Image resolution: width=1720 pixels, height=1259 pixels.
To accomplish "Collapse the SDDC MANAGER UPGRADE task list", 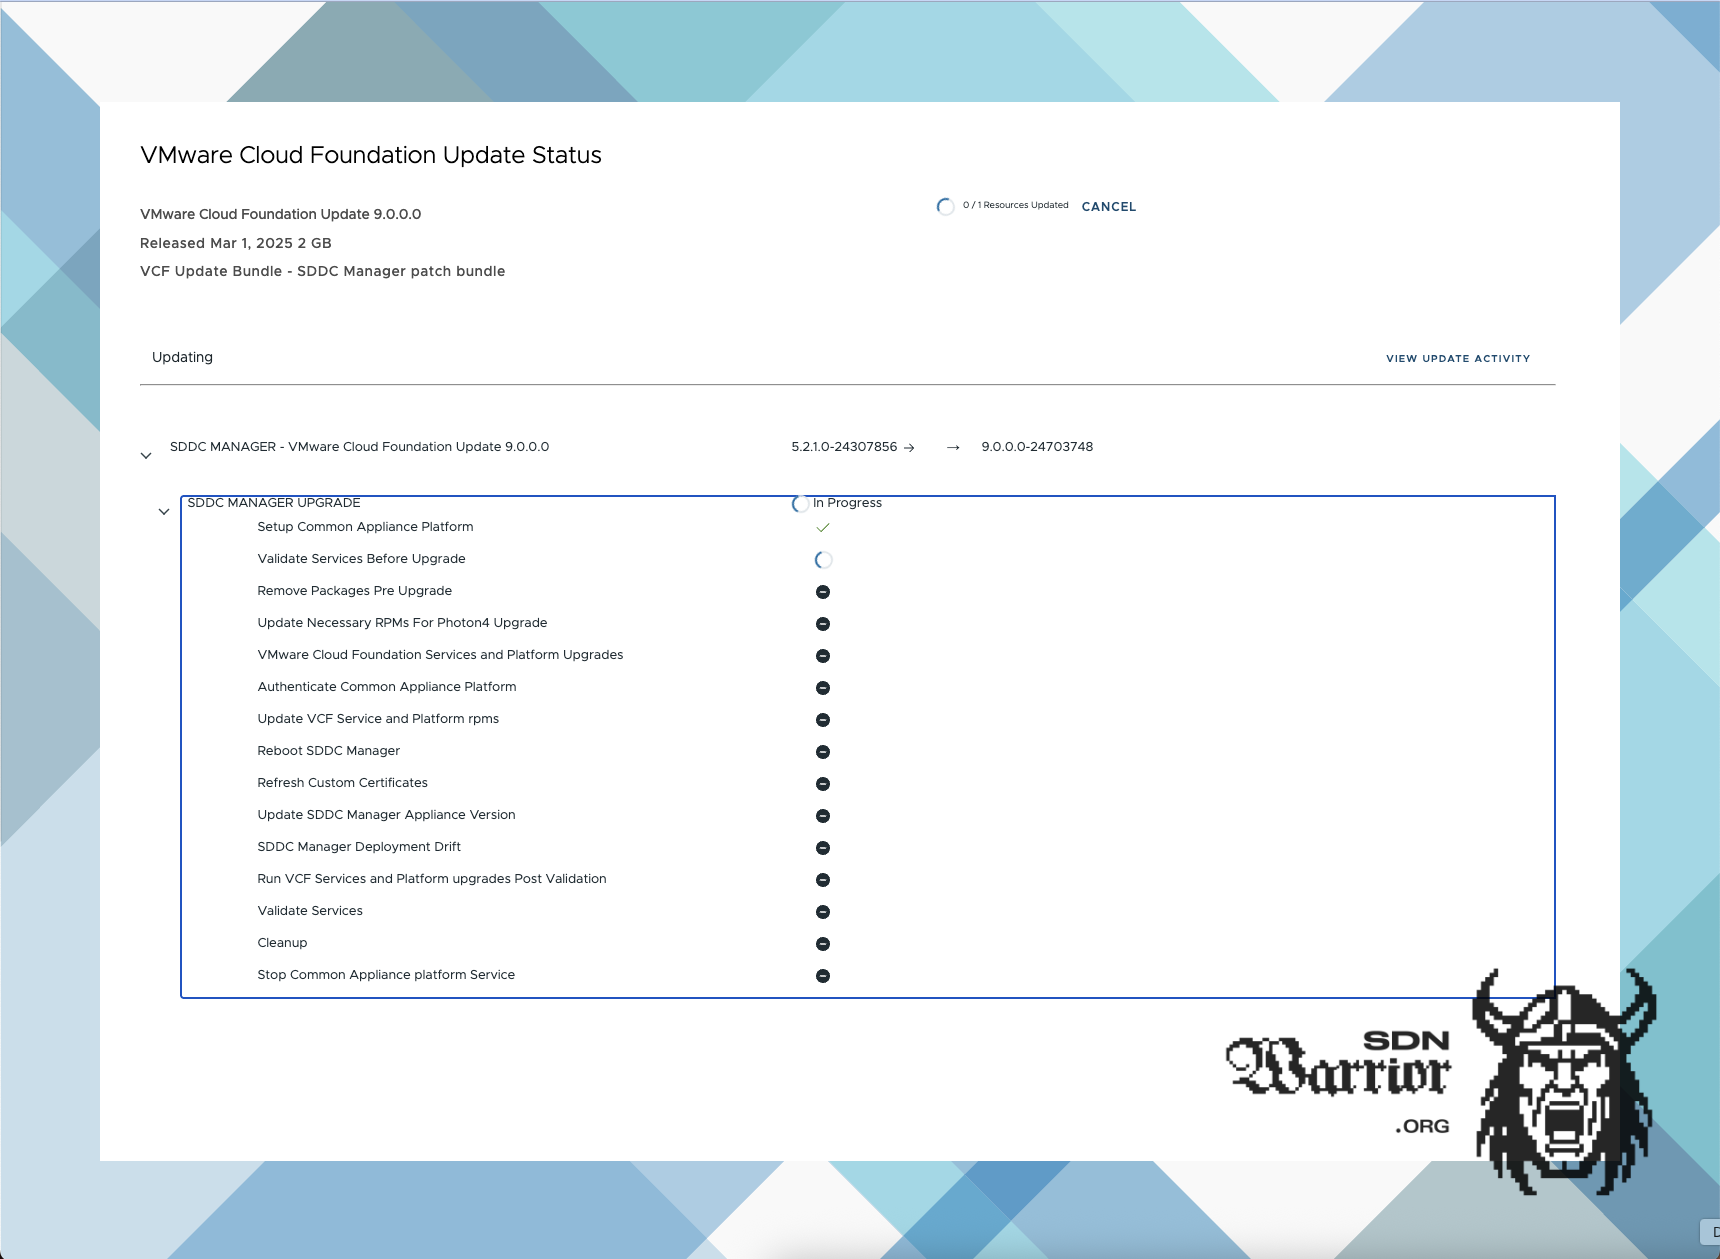I will [x=164, y=511].
